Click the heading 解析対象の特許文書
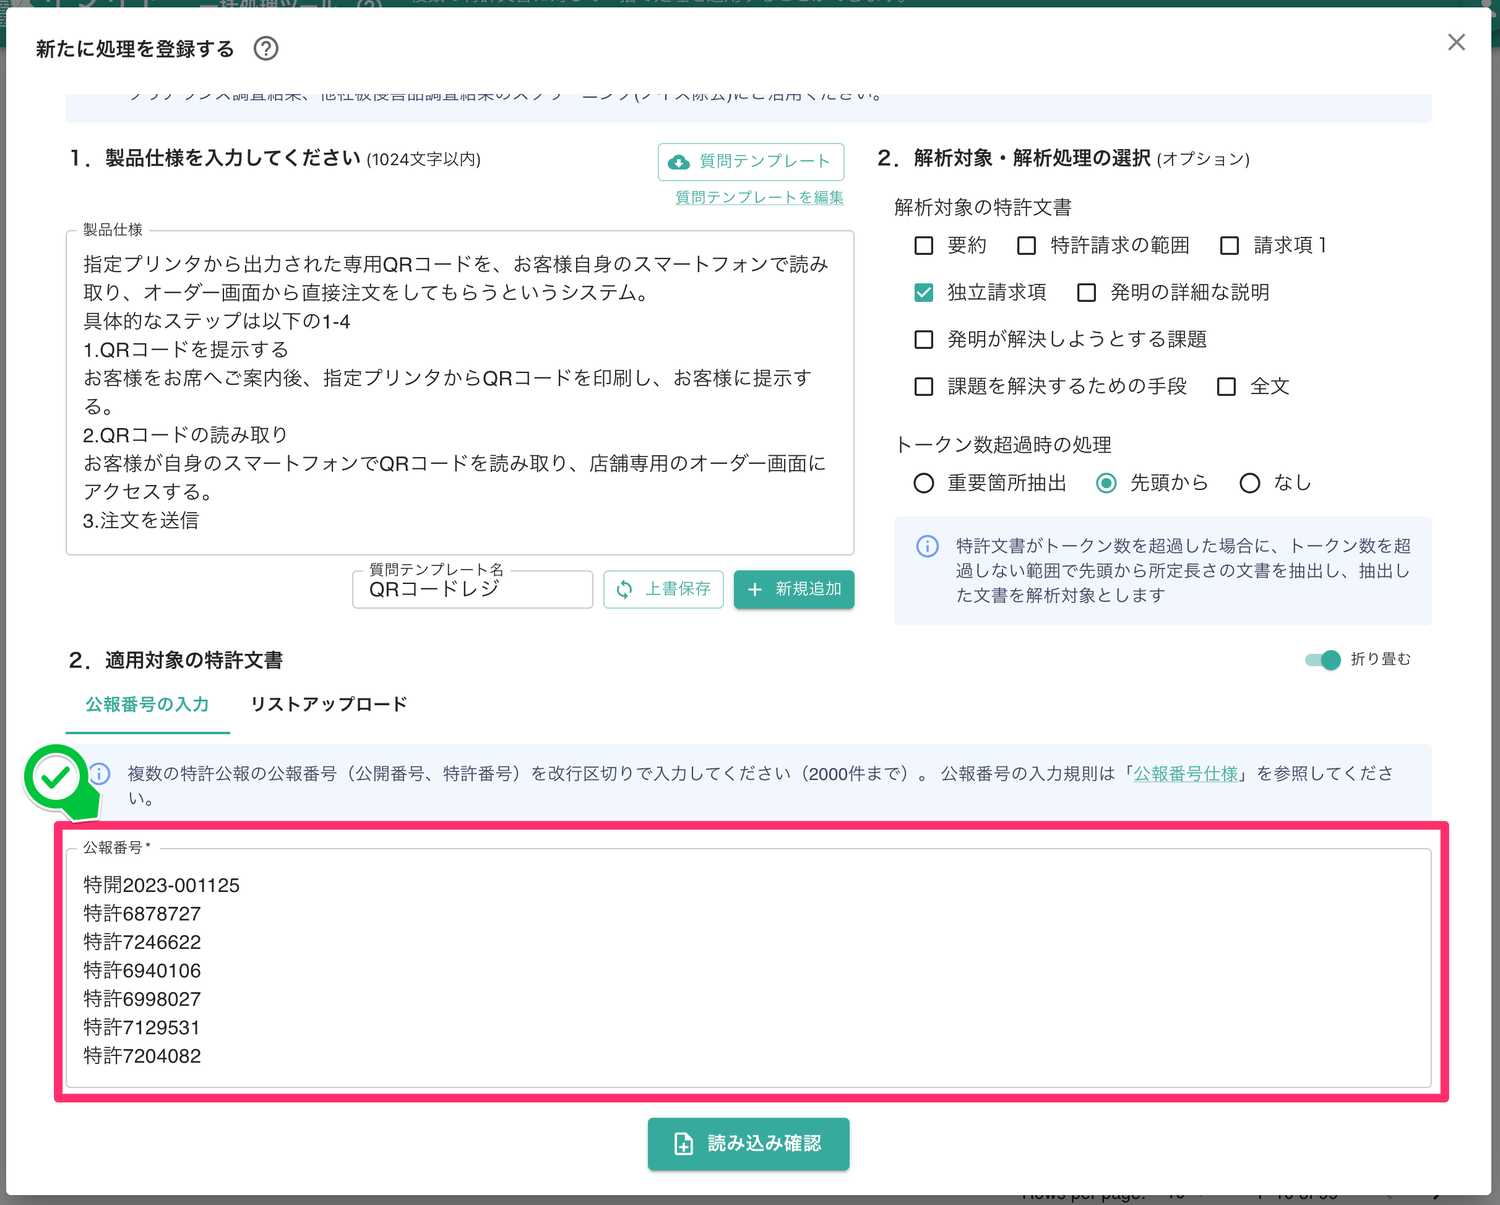Viewport: 1500px width, 1205px height. pyautogui.click(x=983, y=207)
